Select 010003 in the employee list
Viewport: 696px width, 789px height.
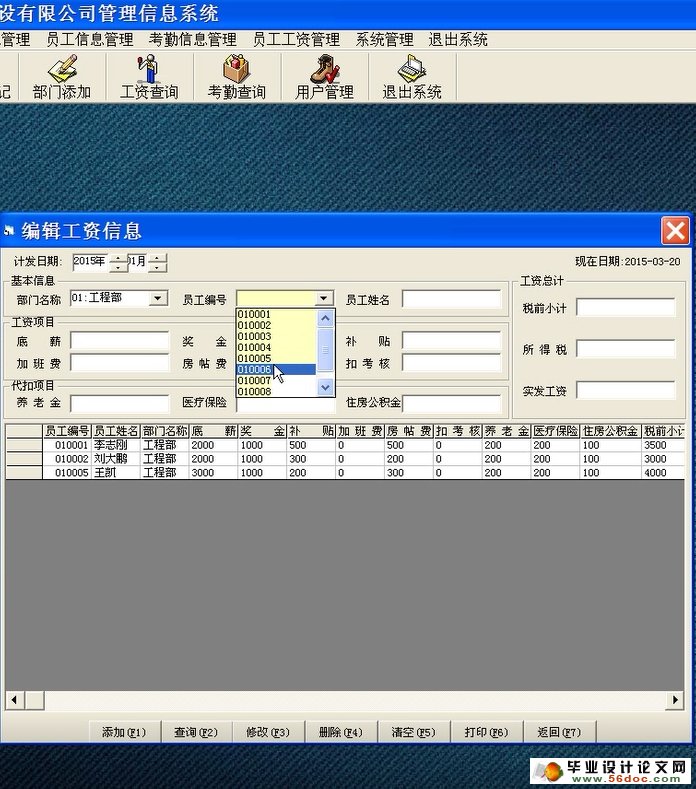tap(276, 336)
